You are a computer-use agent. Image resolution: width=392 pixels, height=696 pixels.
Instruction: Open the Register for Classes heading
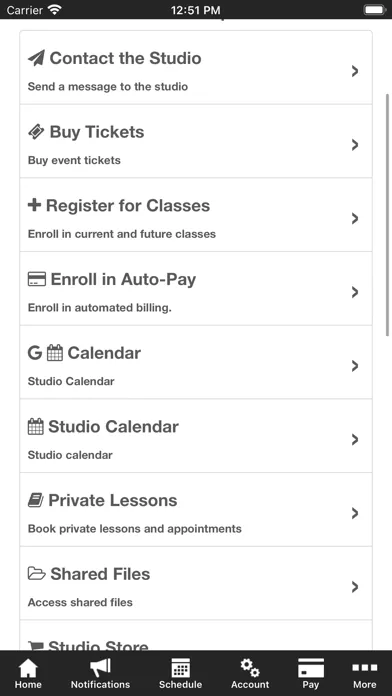pyautogui.click(x=128, y=206)
